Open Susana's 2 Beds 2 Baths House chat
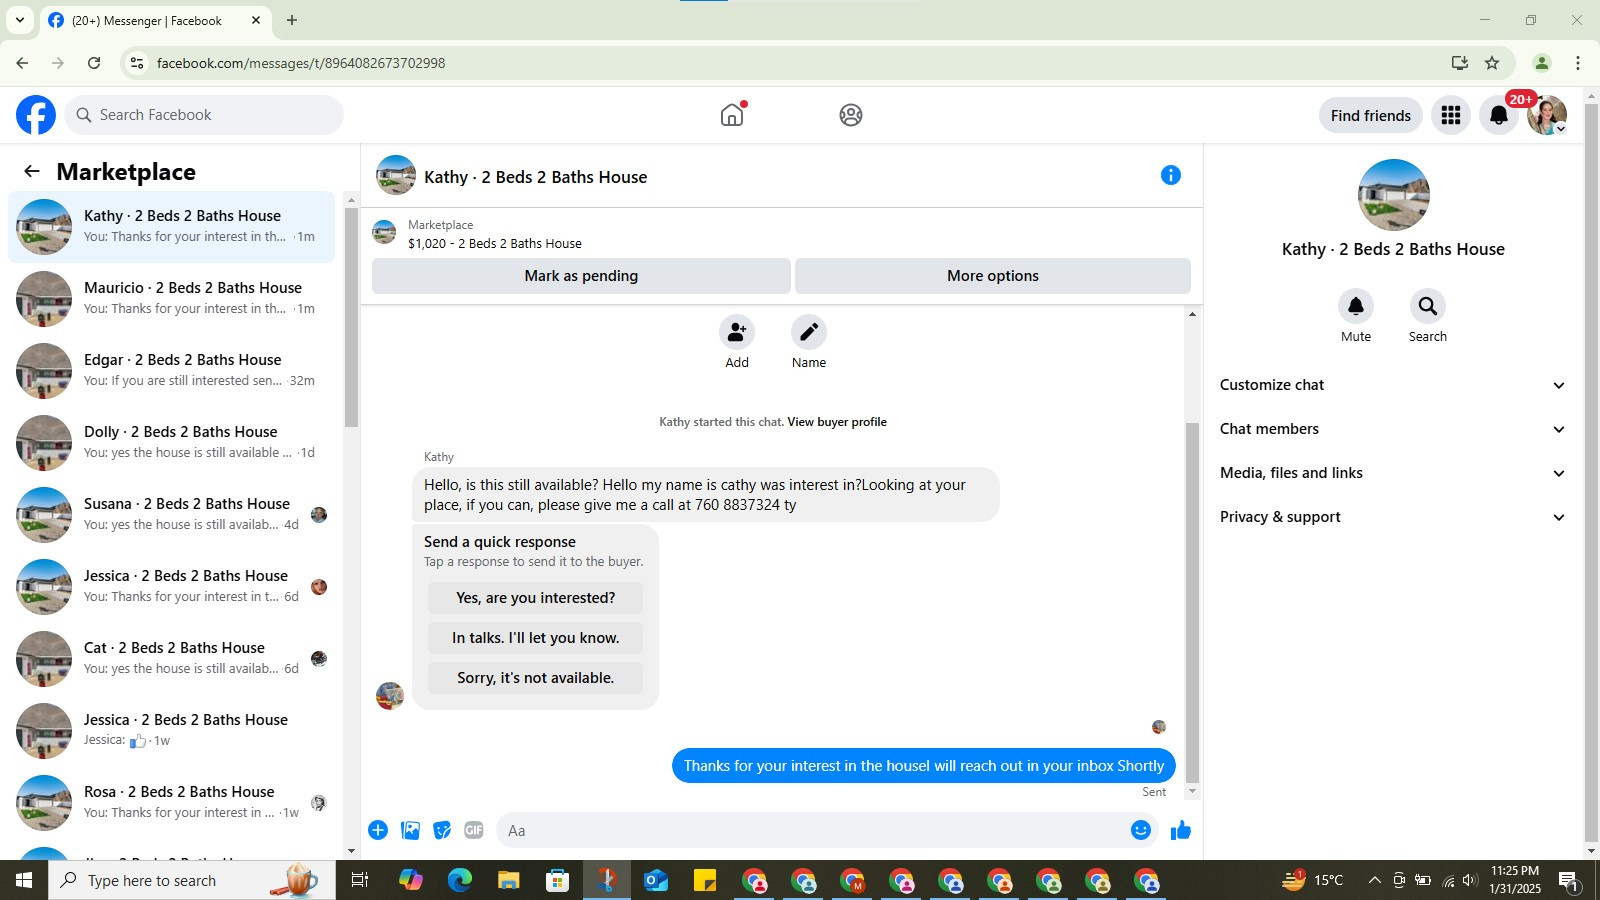This screenshot has width=1600, height=900. coord(171,514)
